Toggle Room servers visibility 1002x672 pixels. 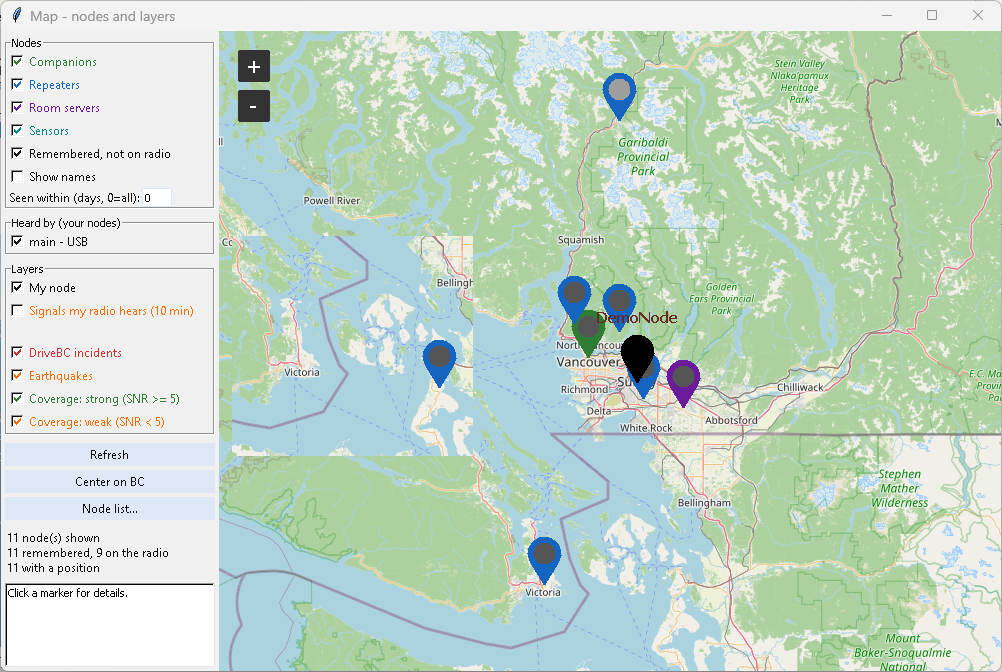(x=17, y=107)
